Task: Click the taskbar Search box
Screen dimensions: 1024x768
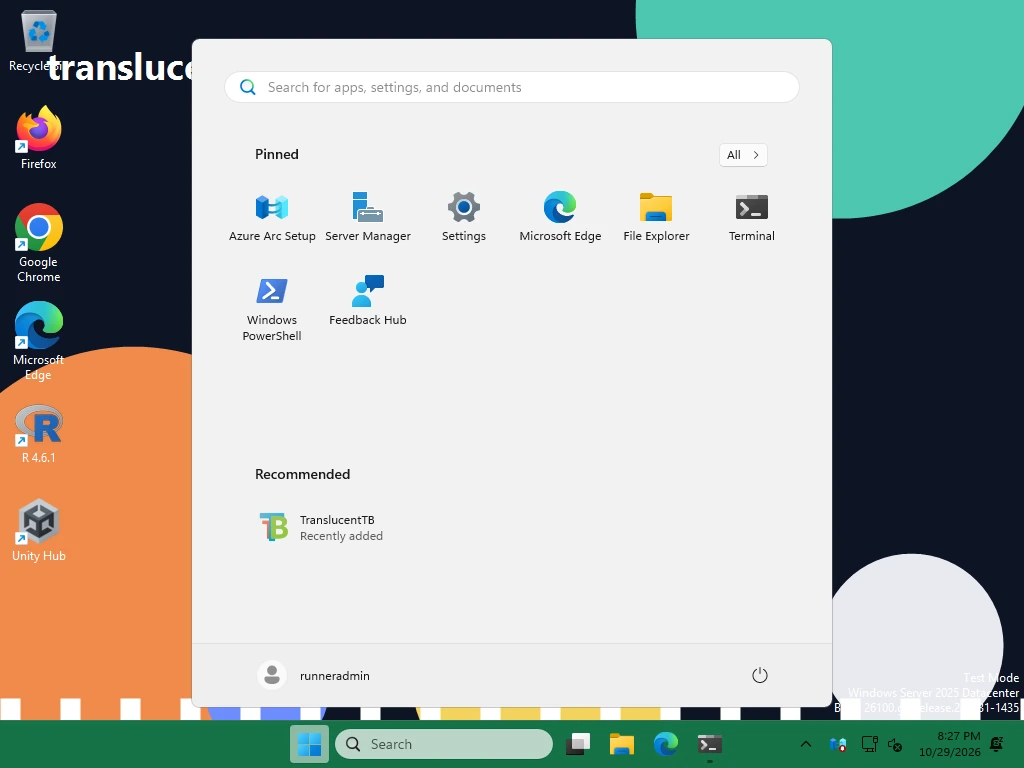Action: pyautogui.click(x=444, y=744)
